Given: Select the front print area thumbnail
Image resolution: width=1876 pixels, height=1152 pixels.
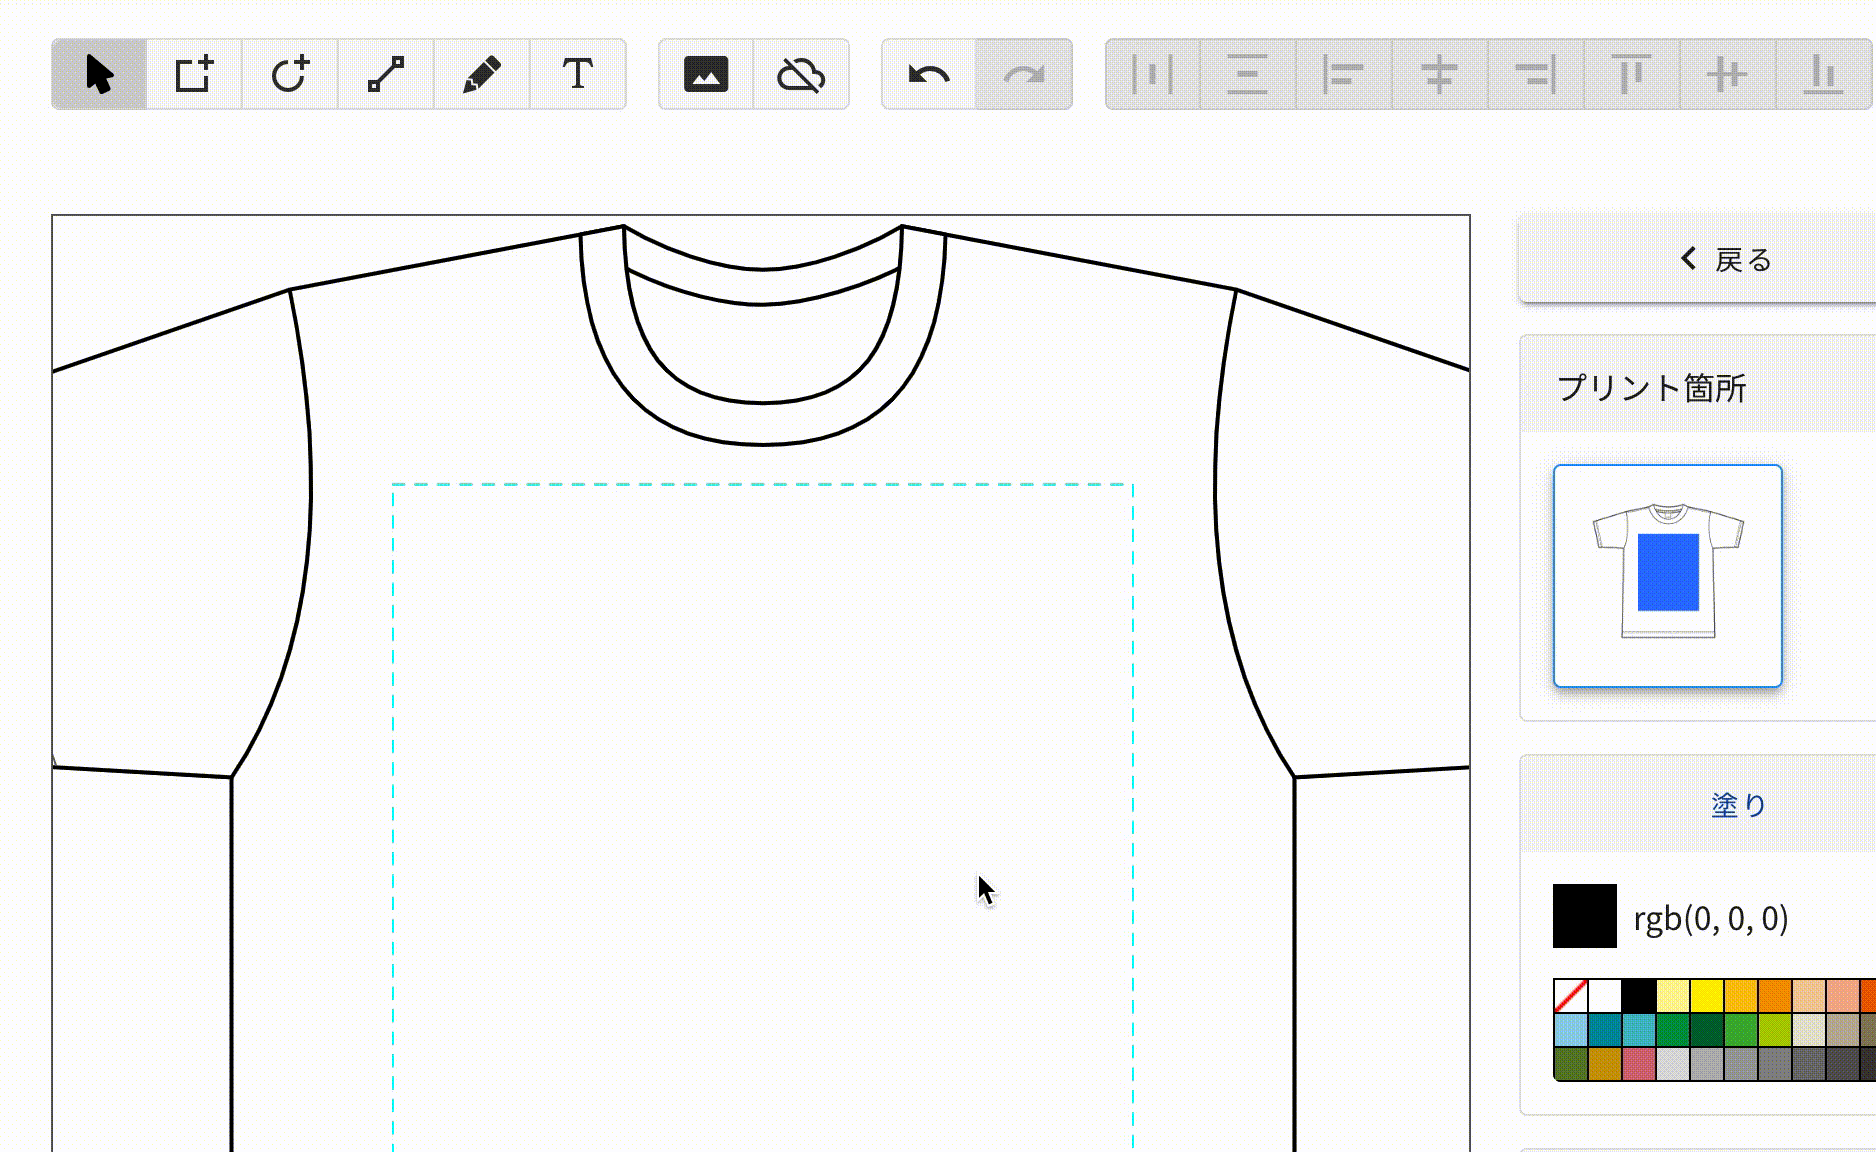Looking at the screenshot, I should (x=1667, y=576).
